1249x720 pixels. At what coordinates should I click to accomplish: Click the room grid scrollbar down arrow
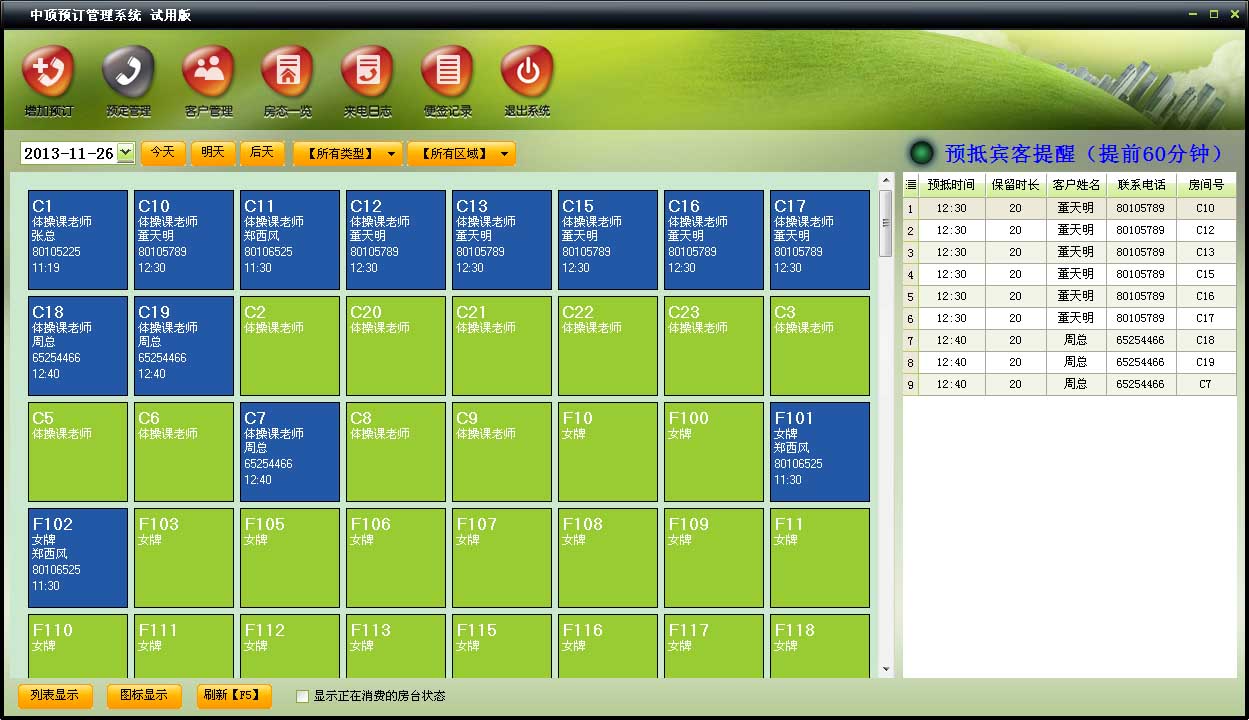coord(885,669)
